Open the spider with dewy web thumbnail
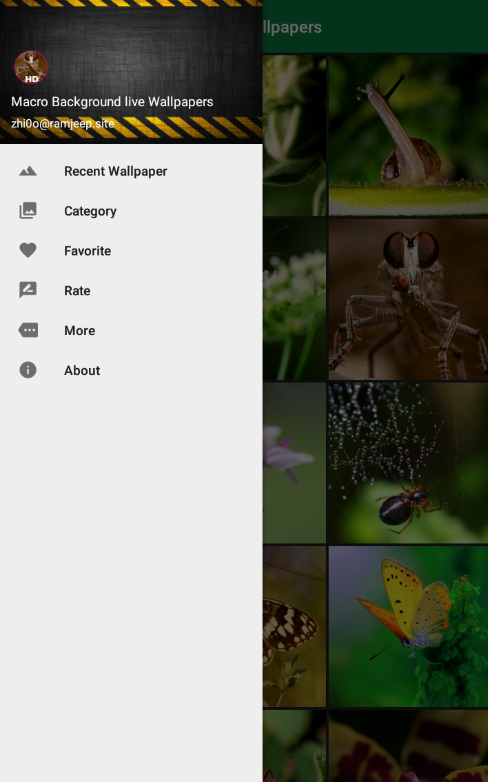488x782 pixels. click(408, 463)
